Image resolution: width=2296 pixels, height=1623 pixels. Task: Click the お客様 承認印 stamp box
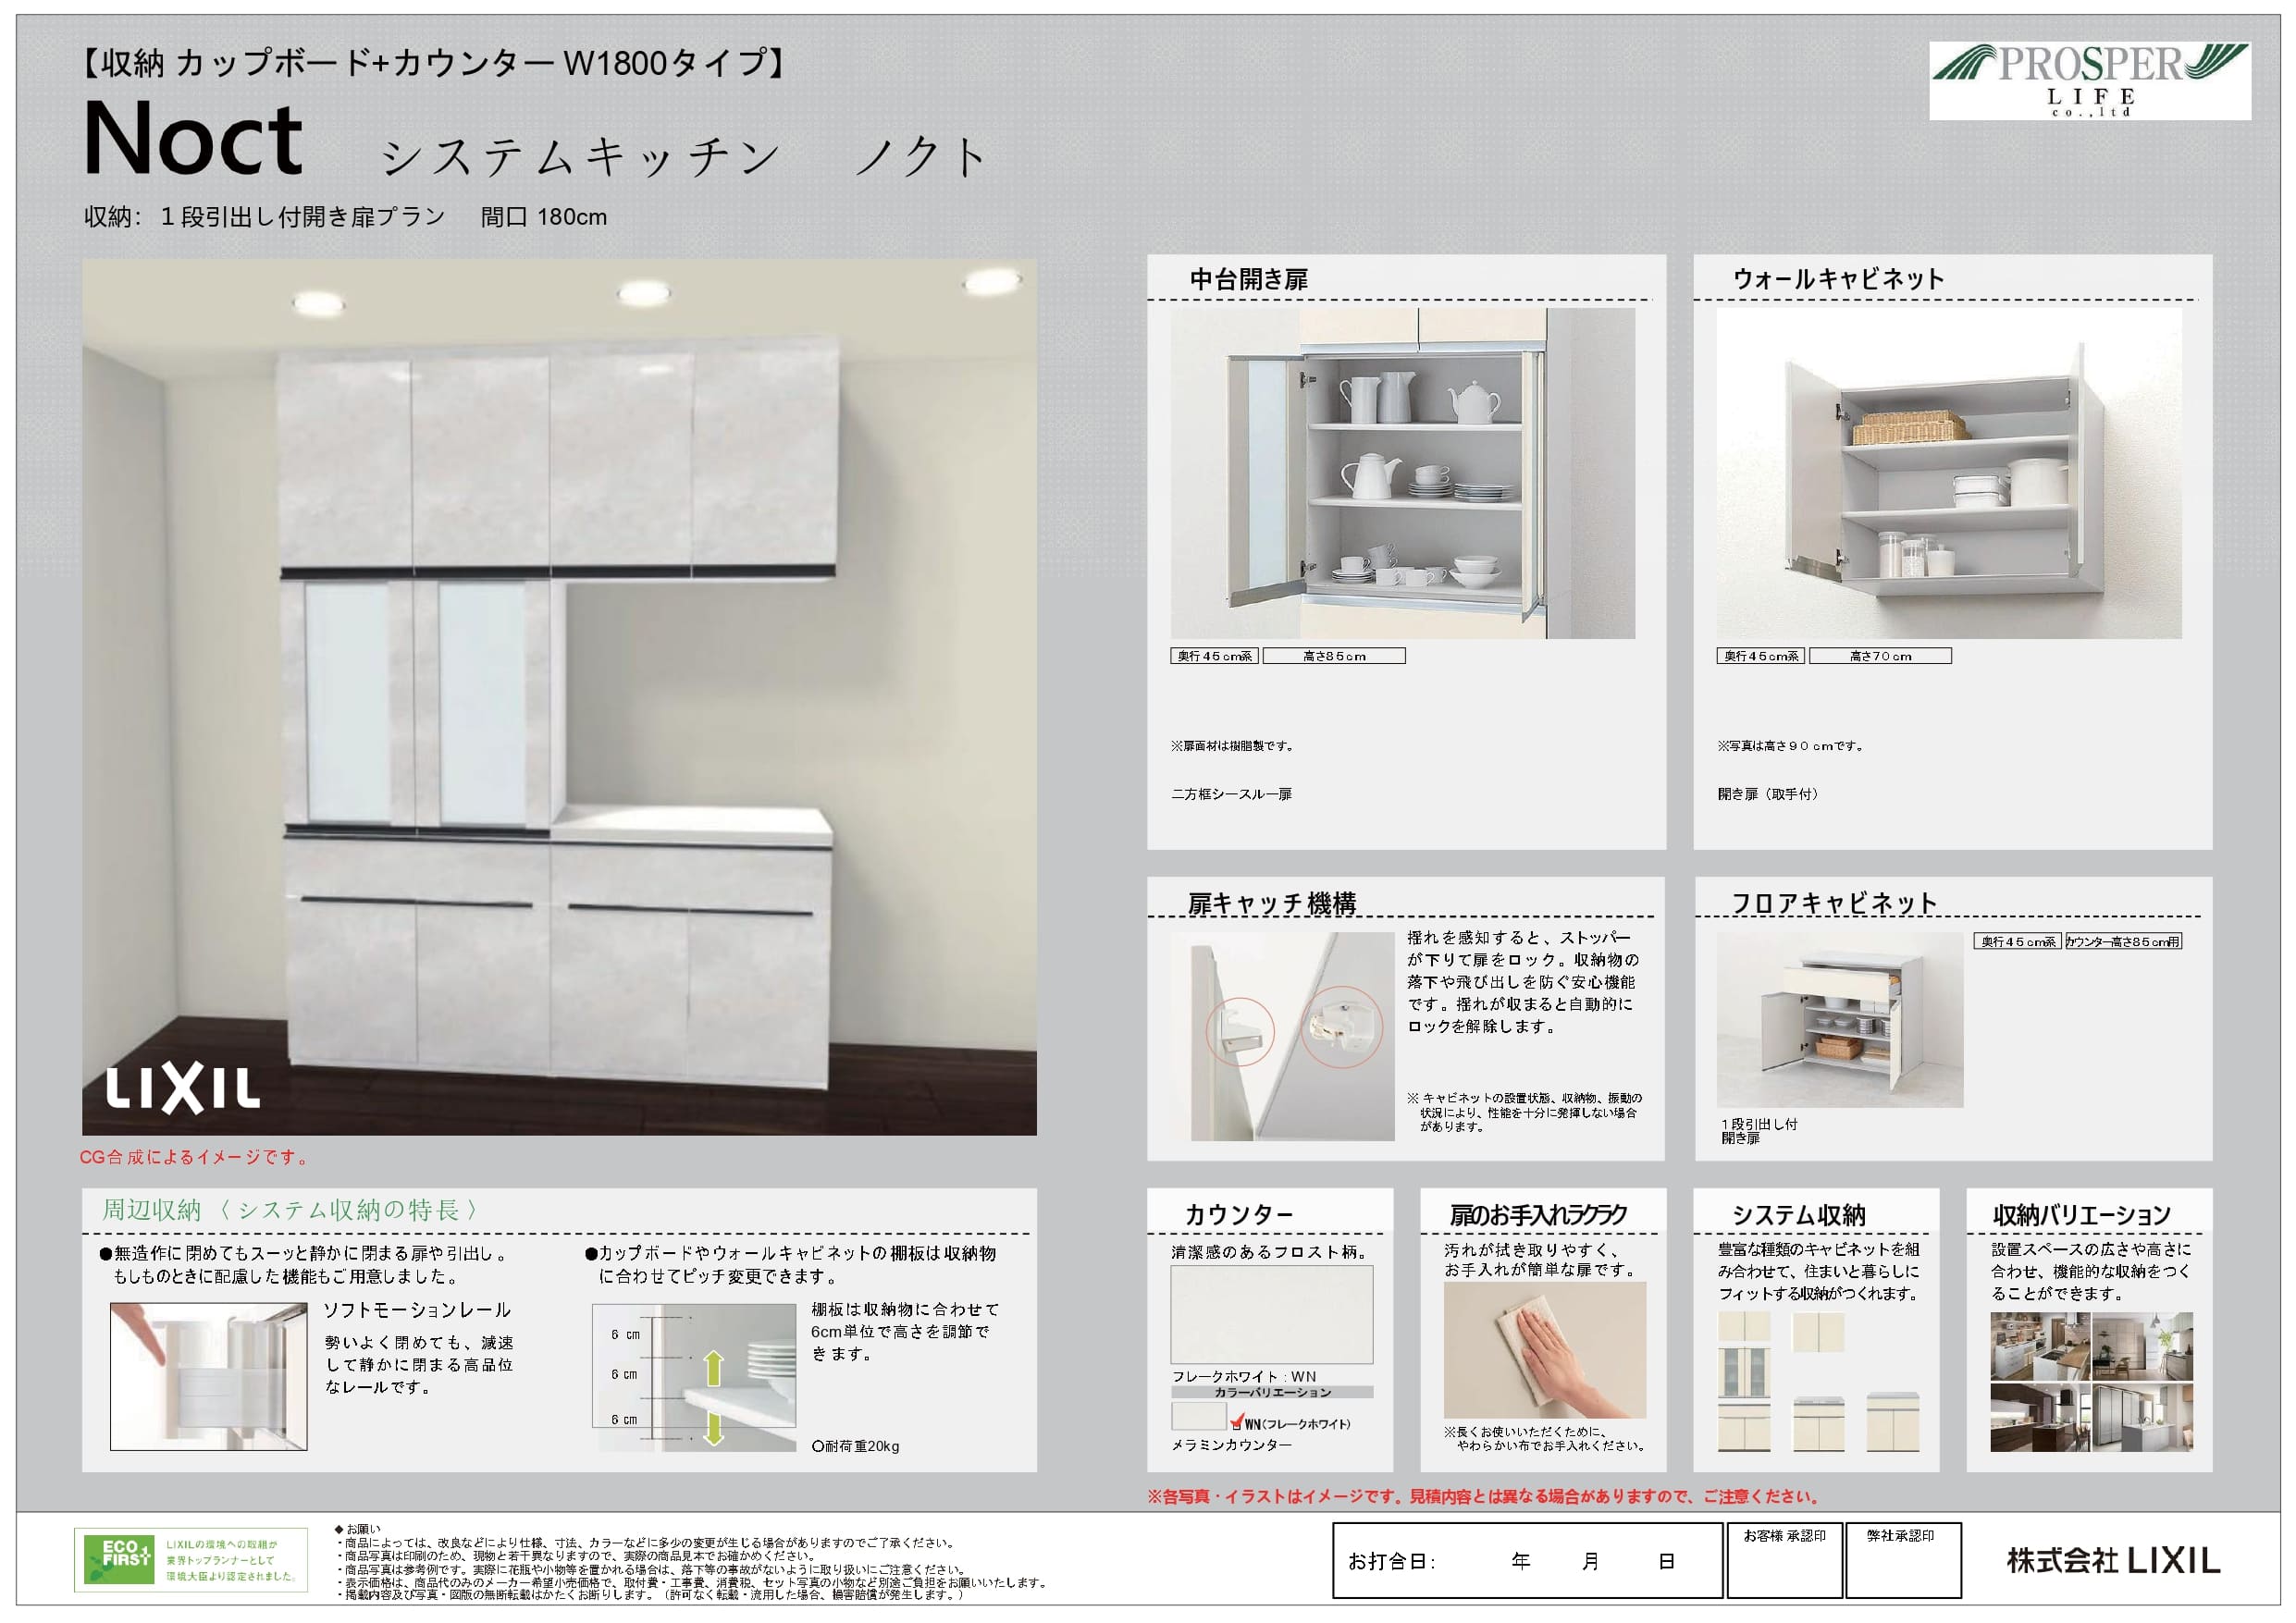[x=1784, y=1560]
